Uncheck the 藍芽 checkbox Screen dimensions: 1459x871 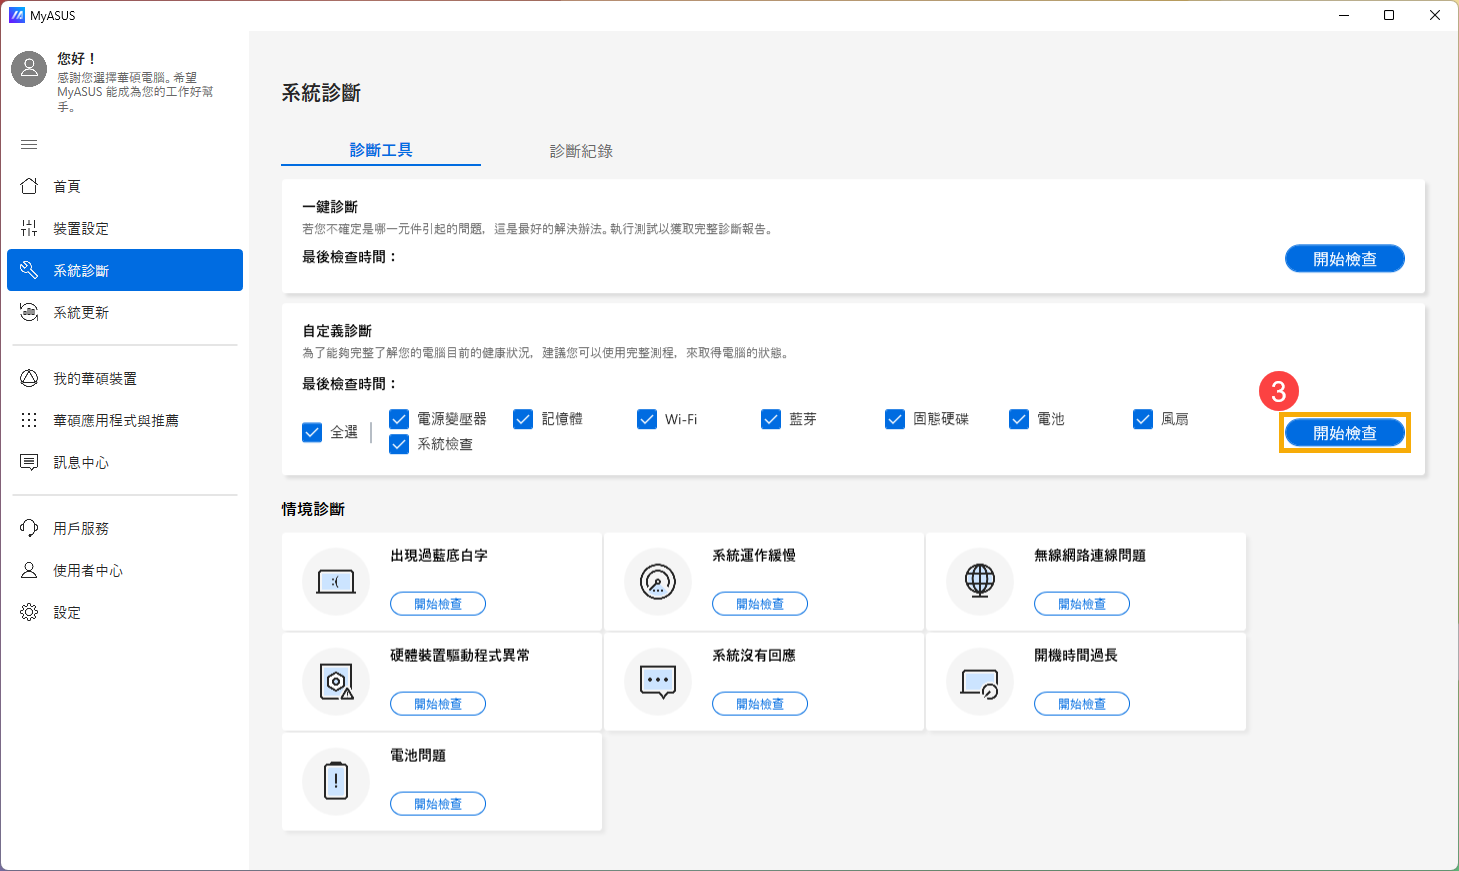click(x=771, y=419)
